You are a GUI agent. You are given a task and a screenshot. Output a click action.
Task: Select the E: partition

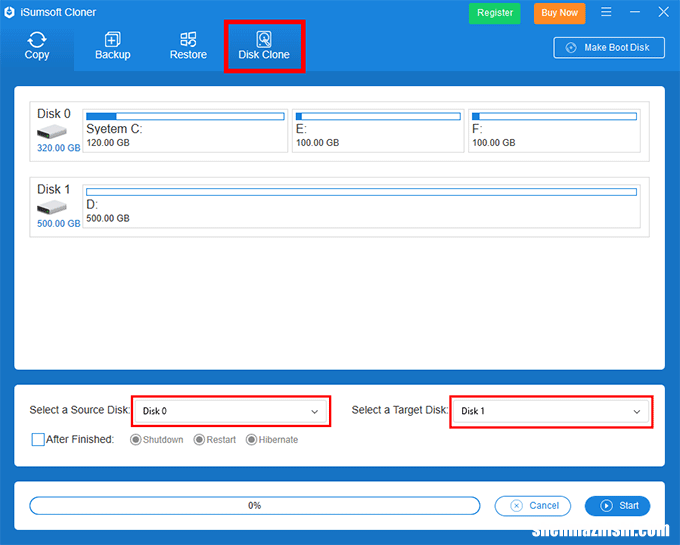(x=378, y=131)
